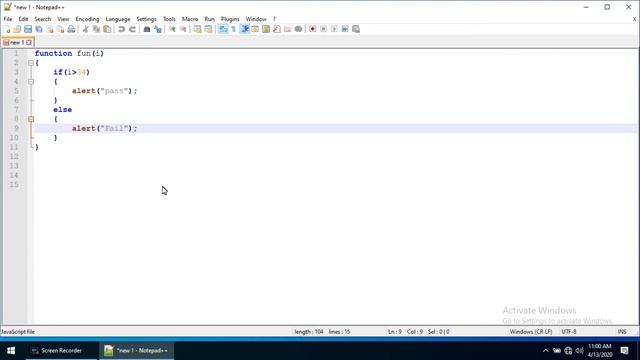Click the 'length : 104' status text
Viewport: 640px width, 360px height.
click(x=309, y=332)
